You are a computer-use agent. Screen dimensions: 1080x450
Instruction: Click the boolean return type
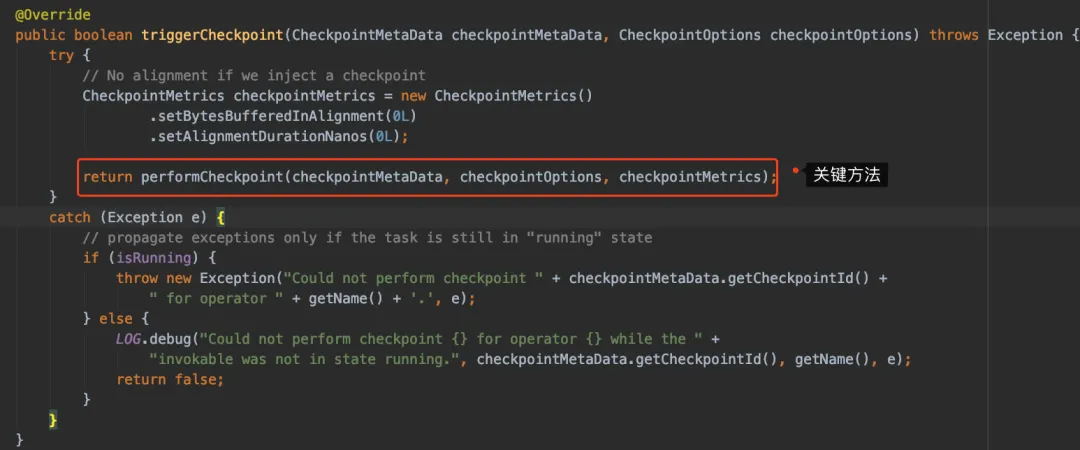coord(103,35)
